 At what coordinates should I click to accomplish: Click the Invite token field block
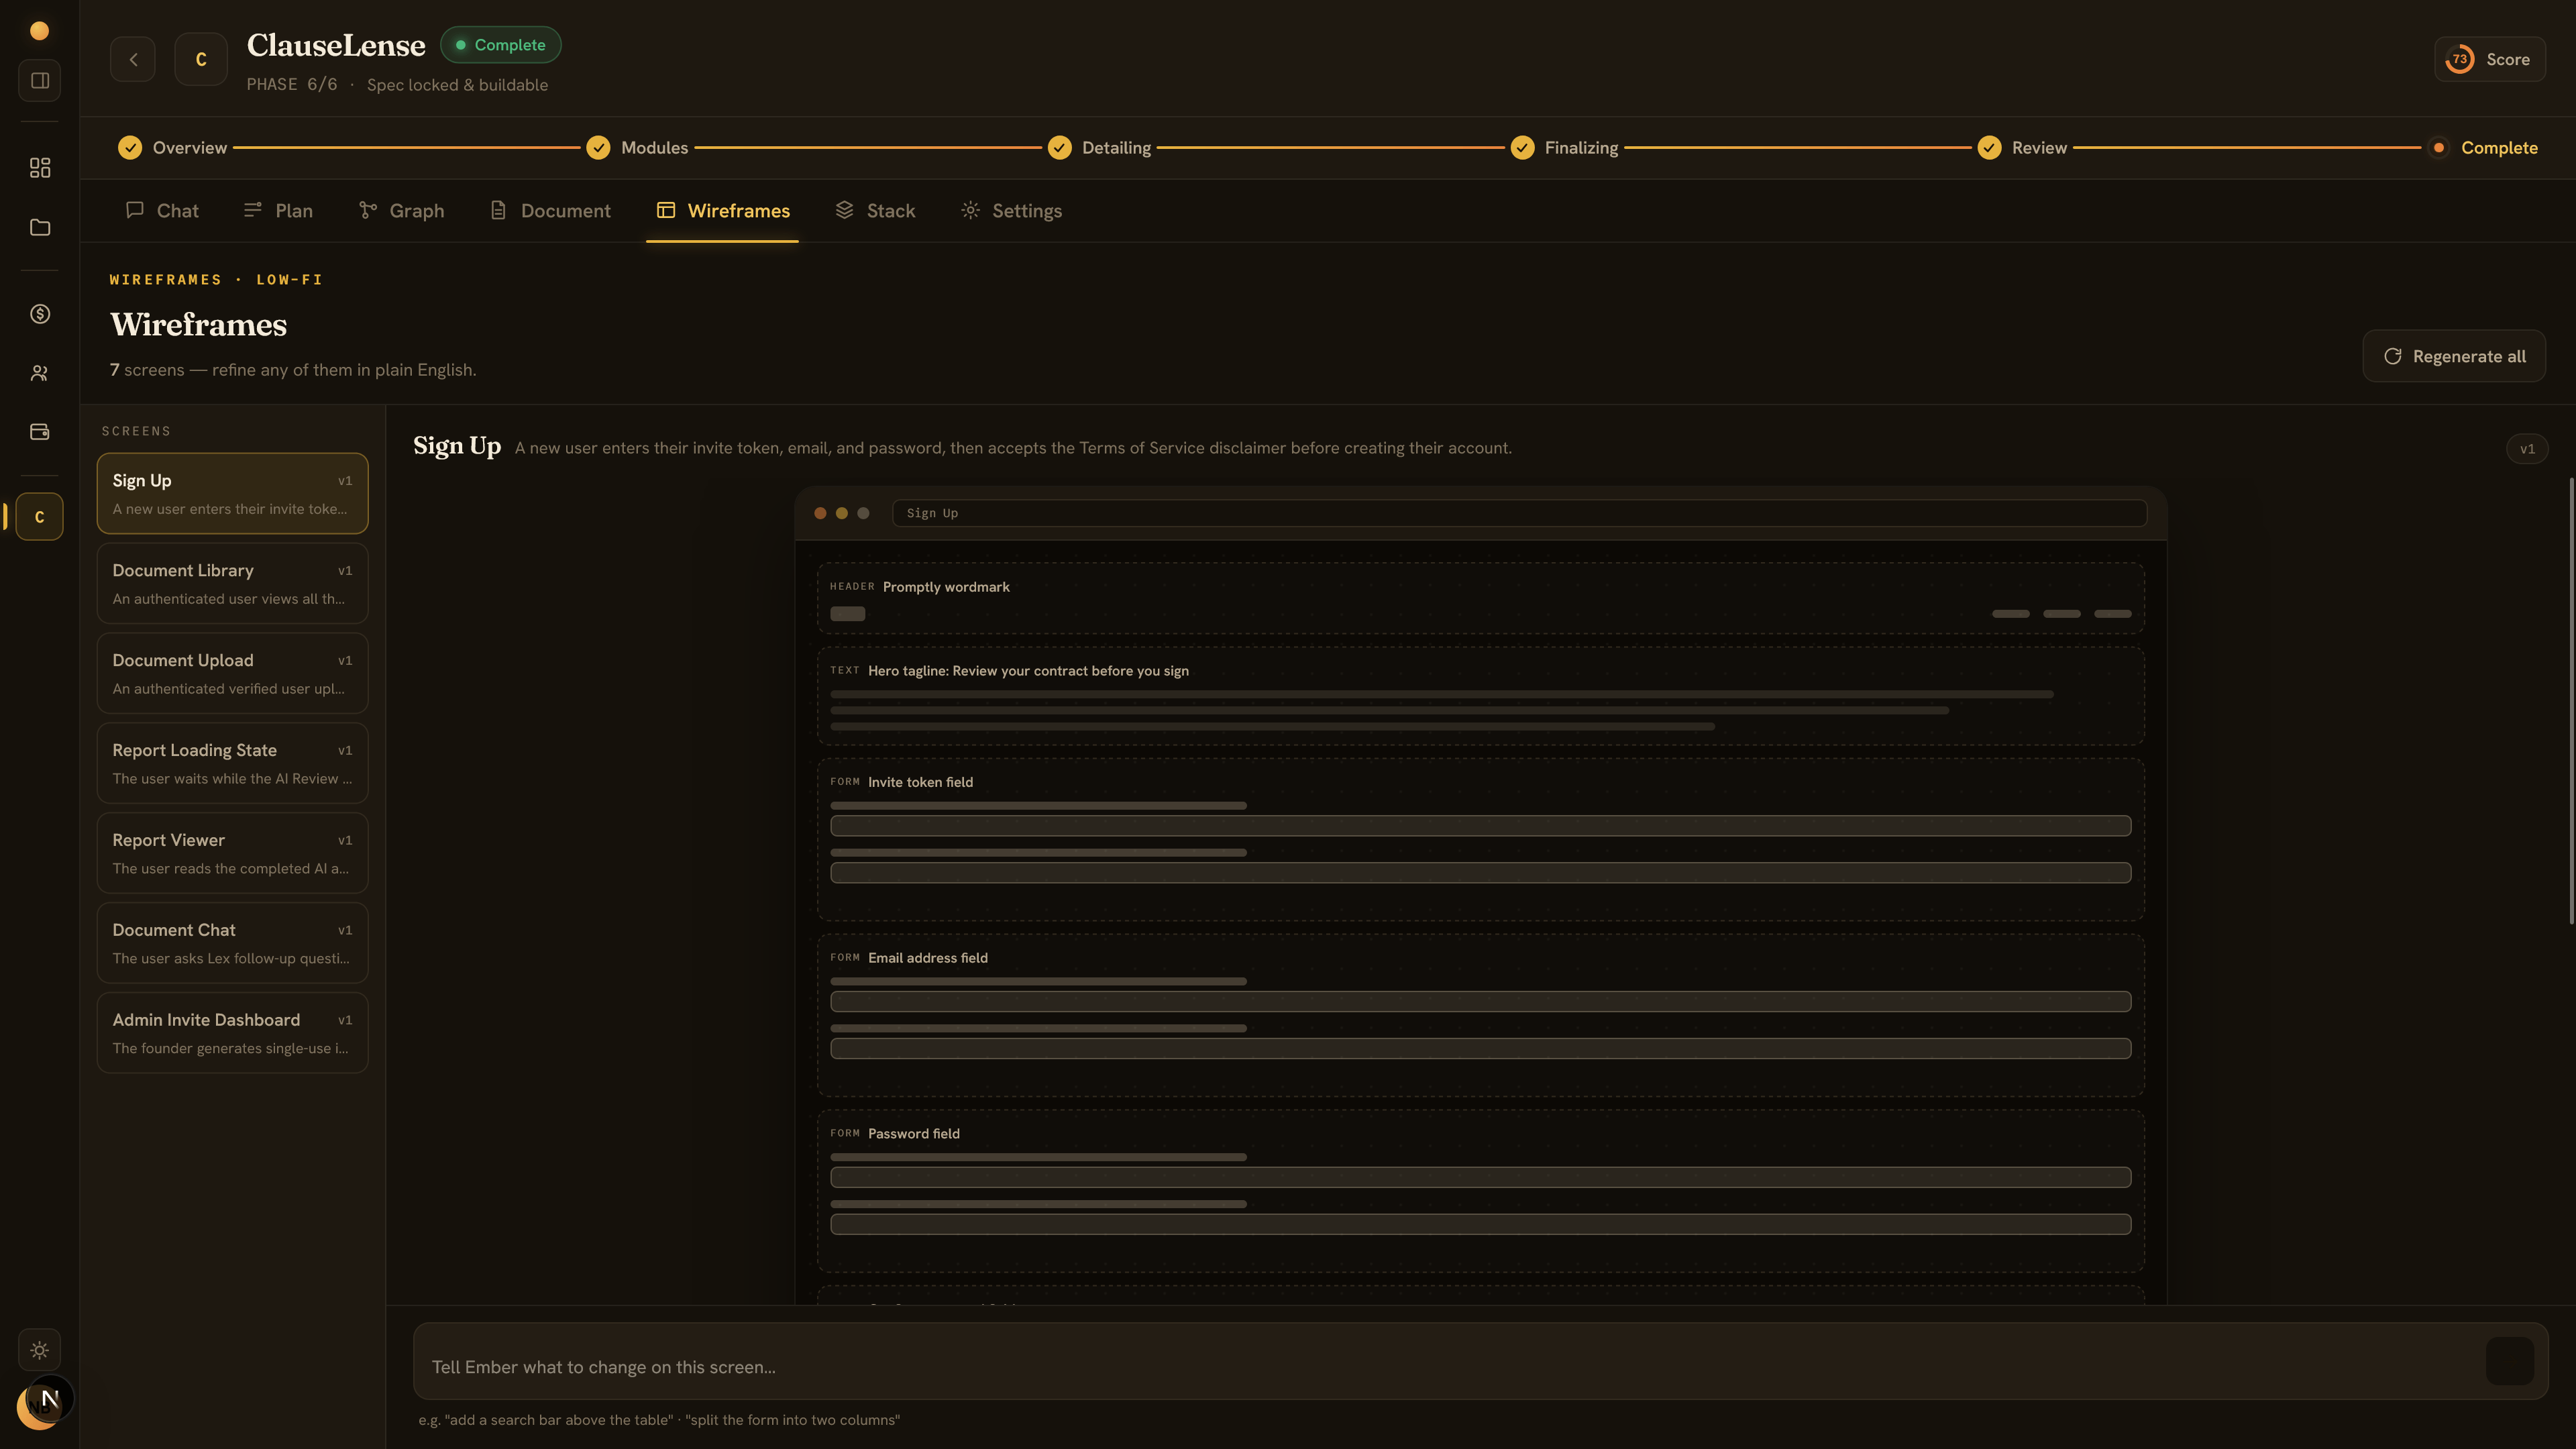pyautogui.click(x=1481, y=840)
